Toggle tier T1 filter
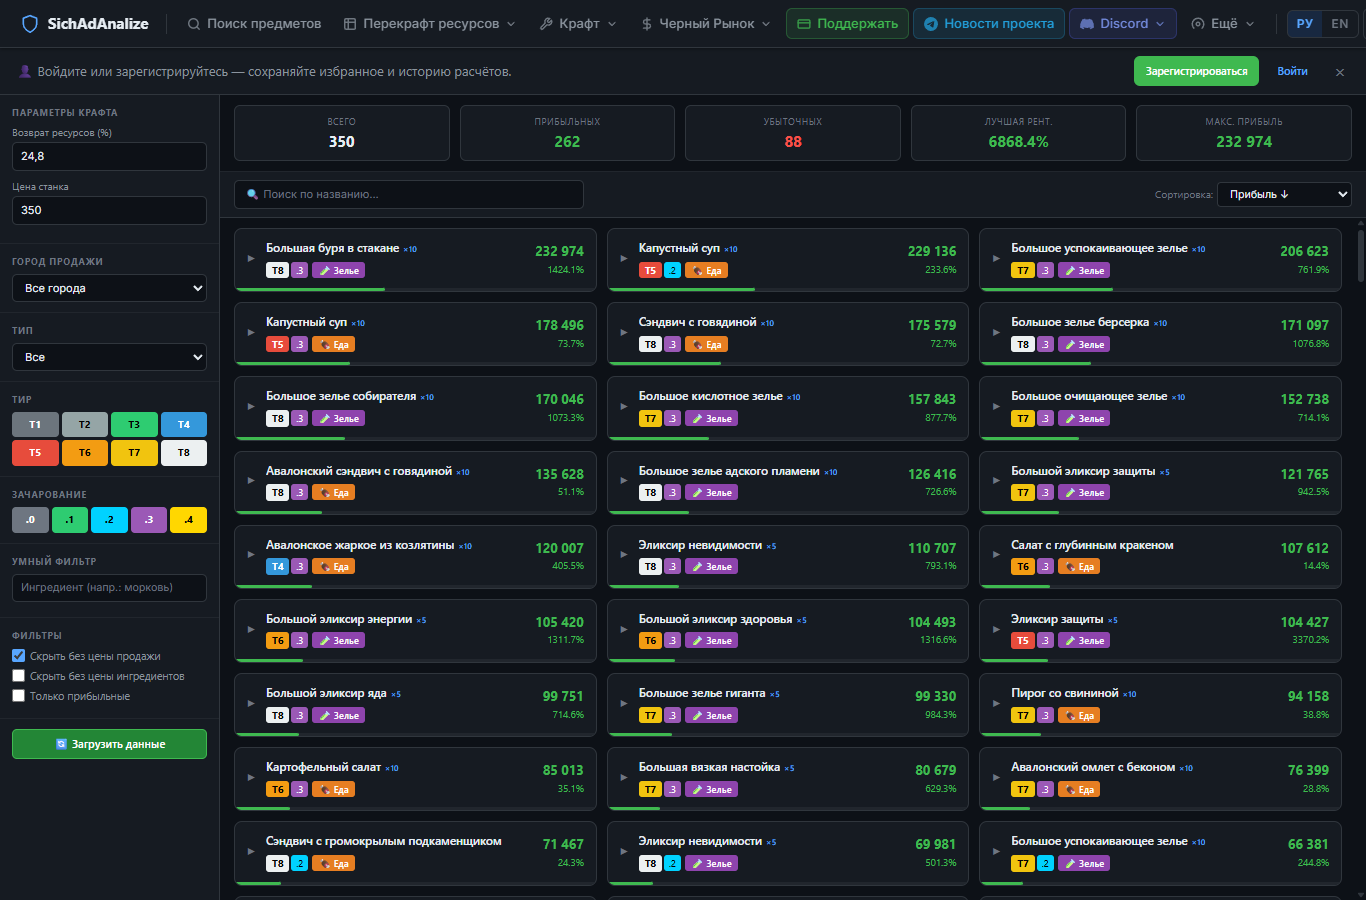 35,425
